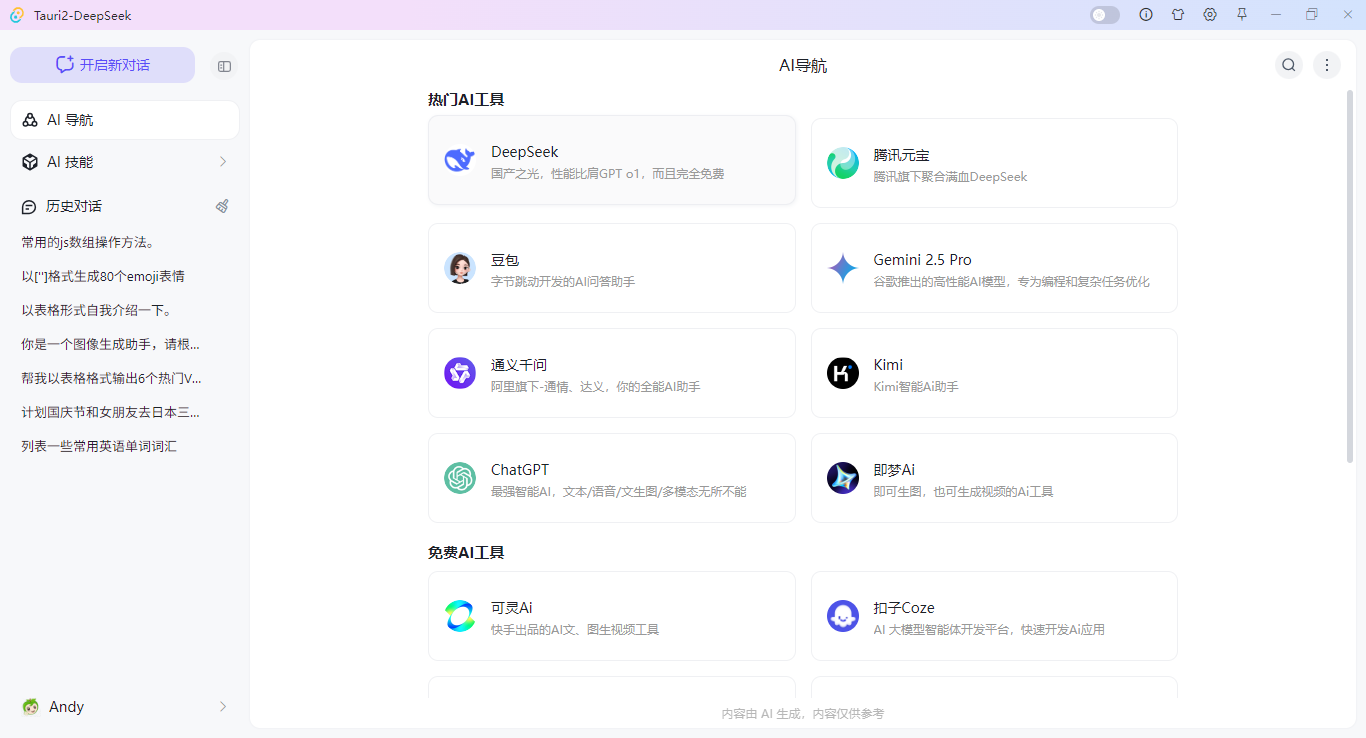Collapse the sidebar using the panel icon
The width and height of the screenshot is (1366, 738).
[x=224, y=65]
